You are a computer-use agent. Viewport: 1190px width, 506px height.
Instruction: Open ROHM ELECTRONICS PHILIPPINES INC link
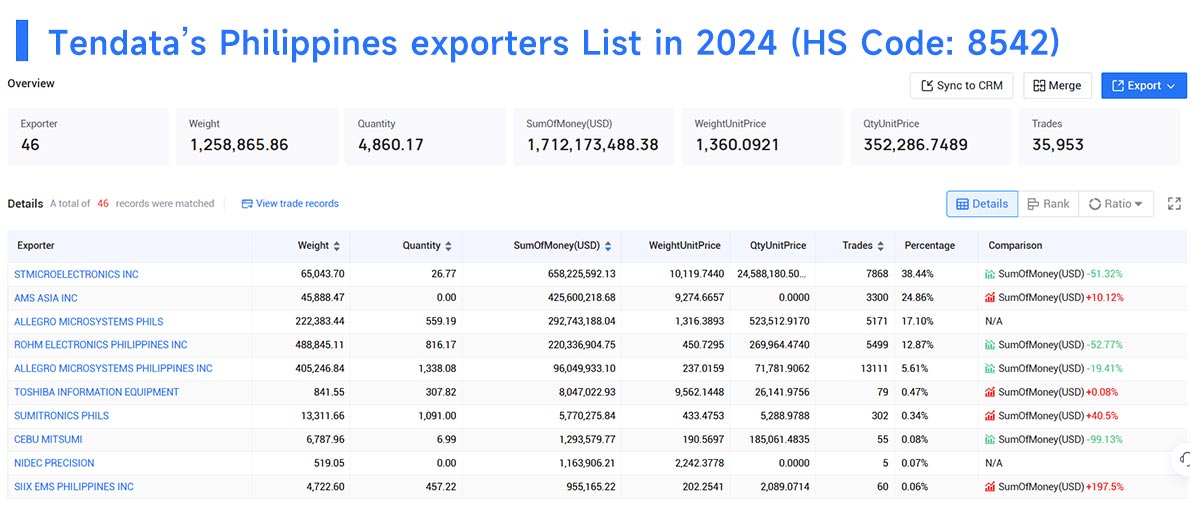pyautogui.click(x=100, y=344)
